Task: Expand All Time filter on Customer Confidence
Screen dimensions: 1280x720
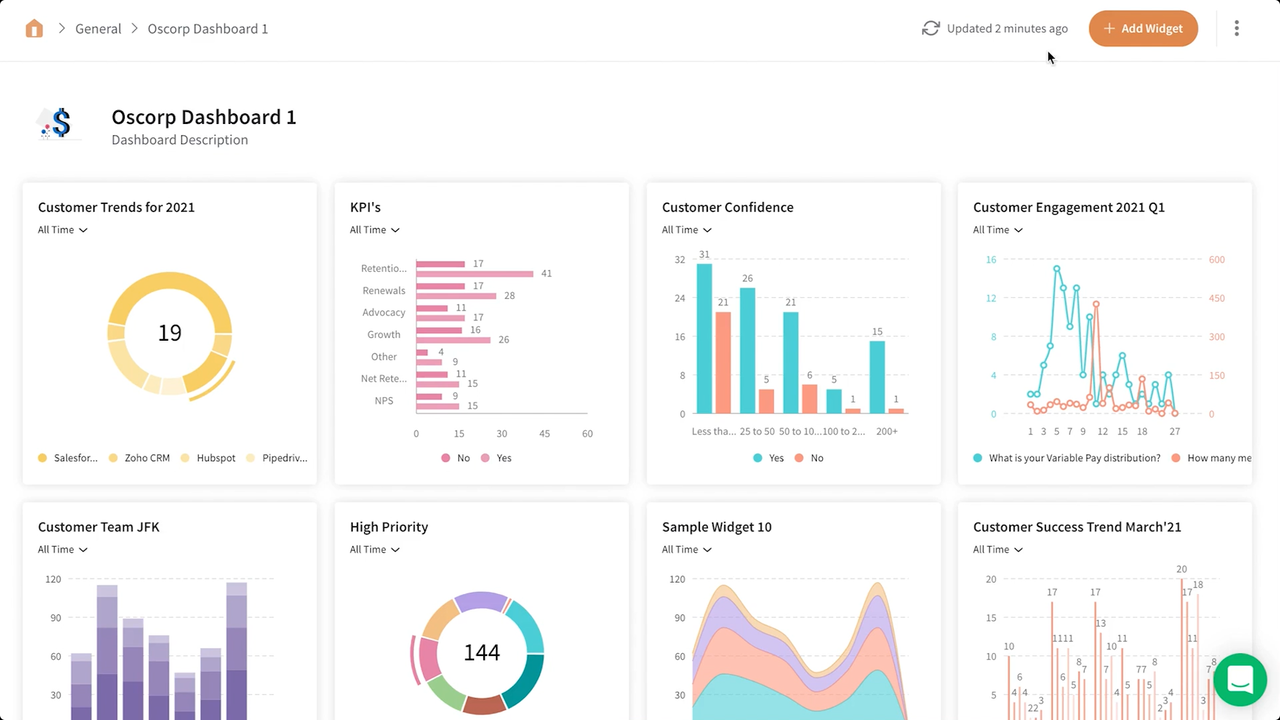Action: 686,230
